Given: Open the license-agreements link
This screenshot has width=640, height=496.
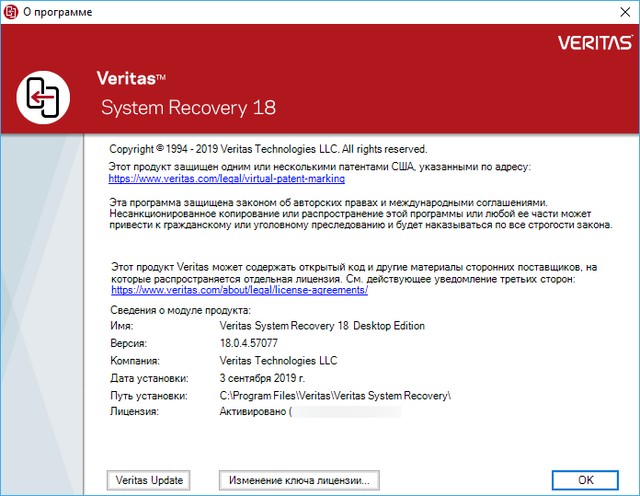Looking at the screenshot, I should click(239, 290).
